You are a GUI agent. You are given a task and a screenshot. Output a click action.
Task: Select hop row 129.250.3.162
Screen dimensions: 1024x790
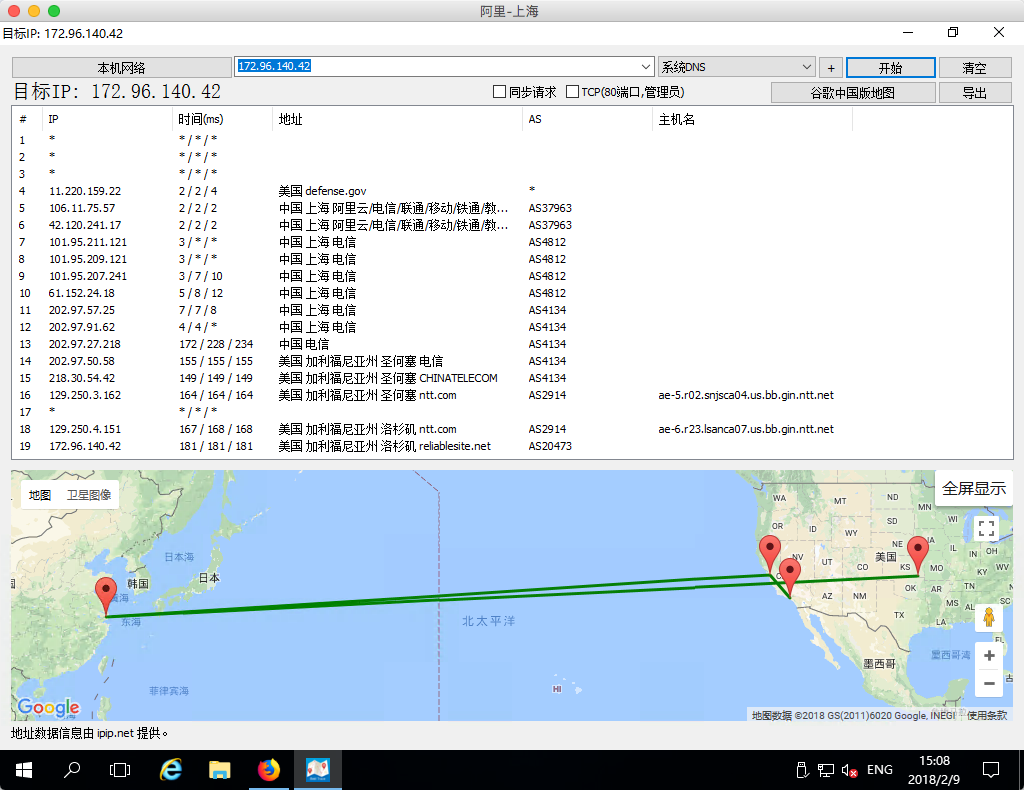(512, 395)
